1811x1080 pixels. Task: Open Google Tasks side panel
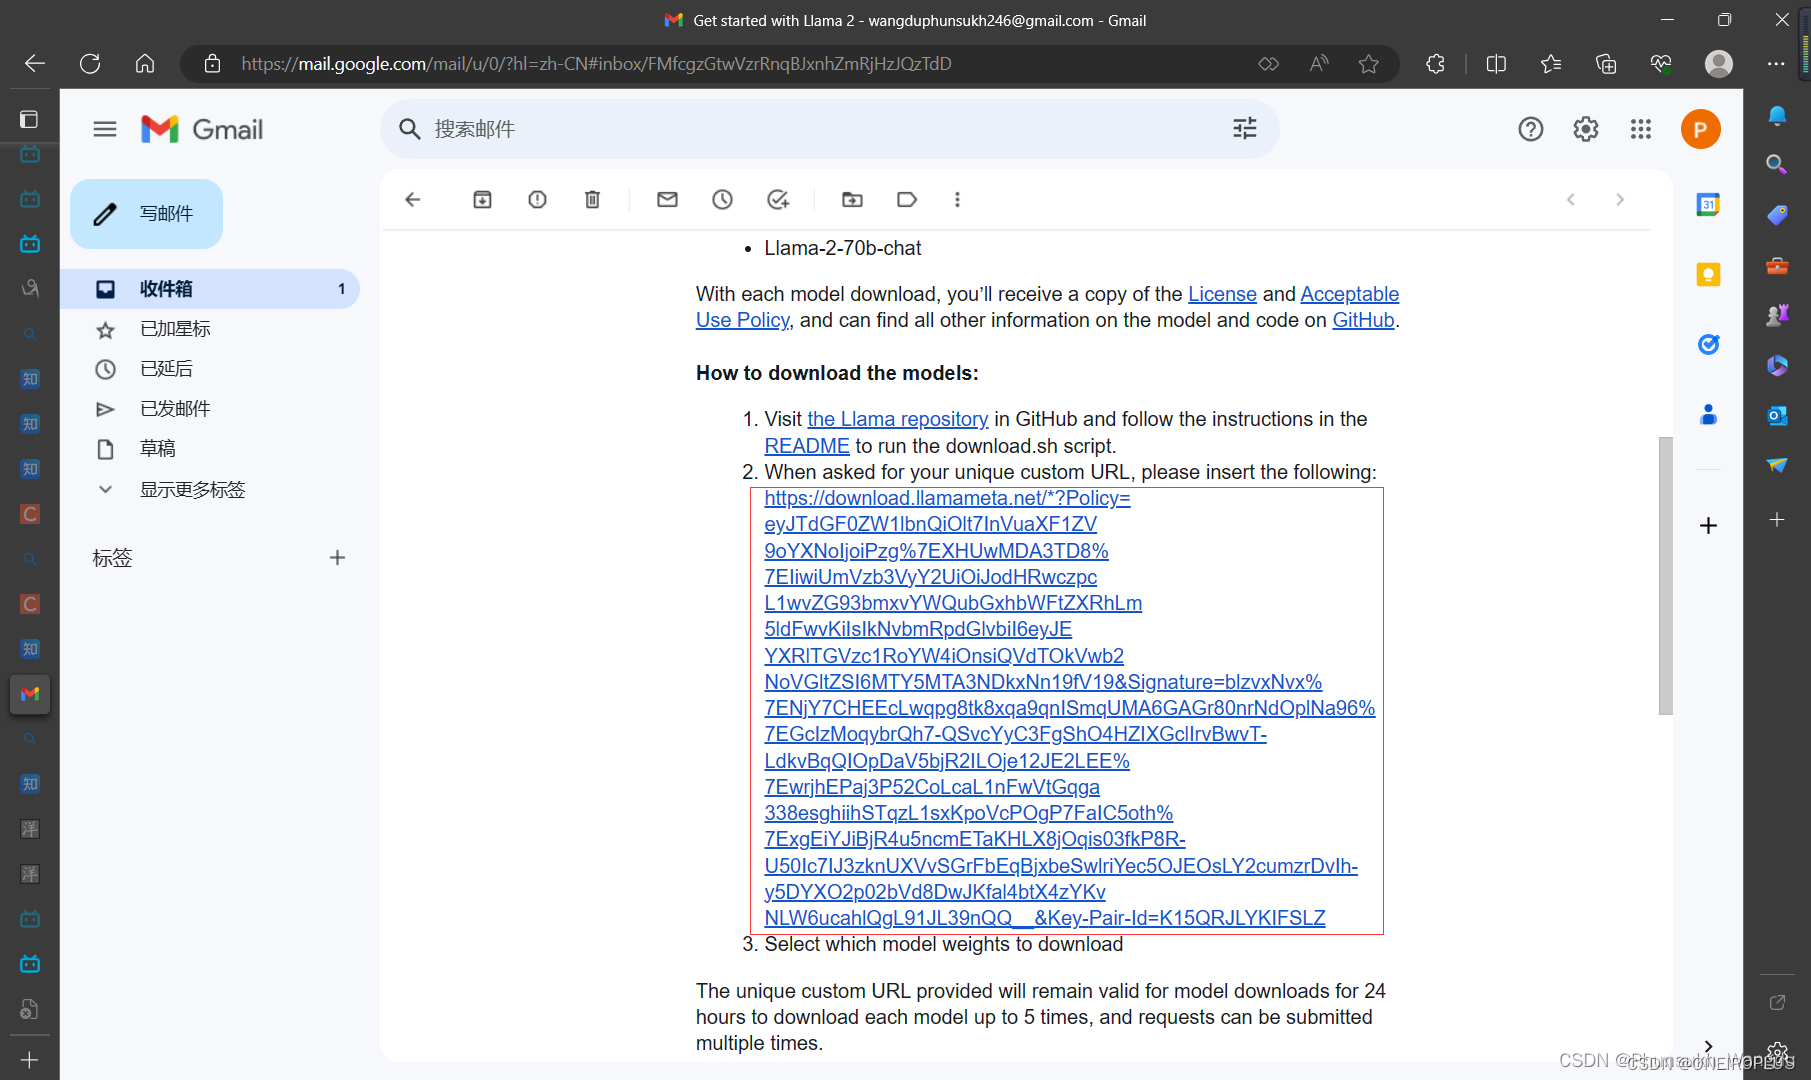(x=1708, y=345)
